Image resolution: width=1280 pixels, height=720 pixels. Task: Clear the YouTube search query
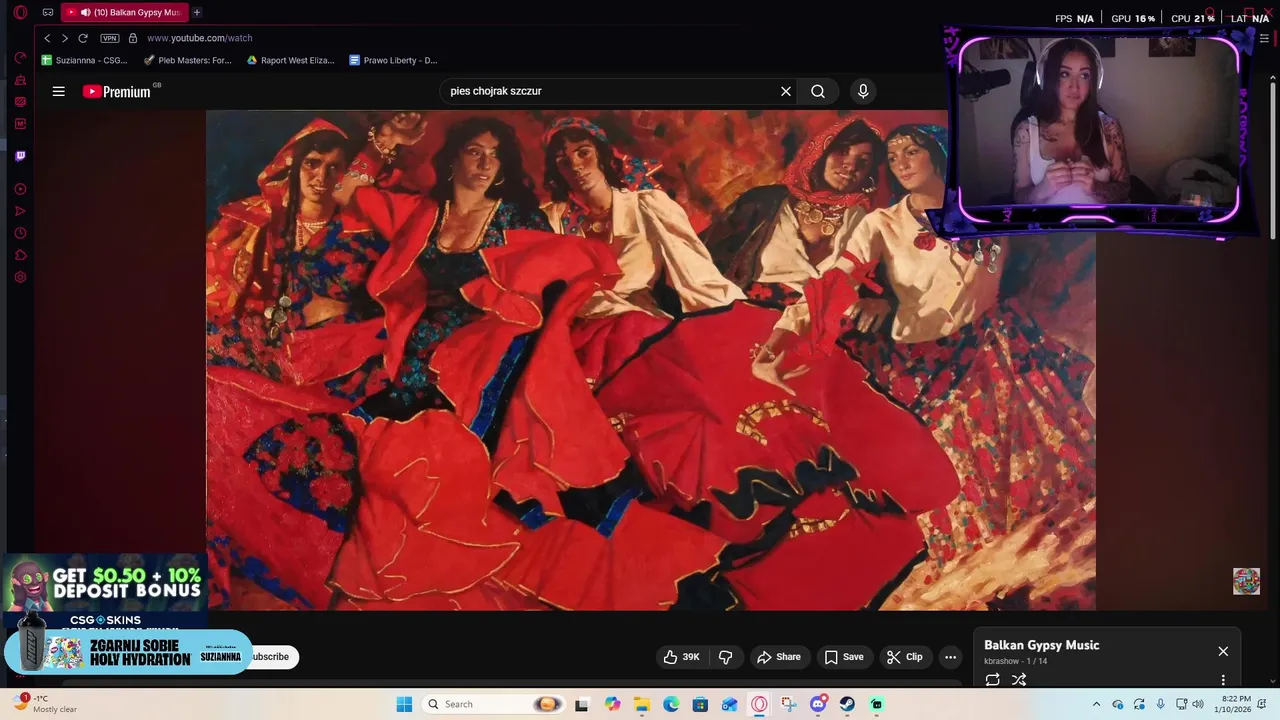click(x=786, y=91)
